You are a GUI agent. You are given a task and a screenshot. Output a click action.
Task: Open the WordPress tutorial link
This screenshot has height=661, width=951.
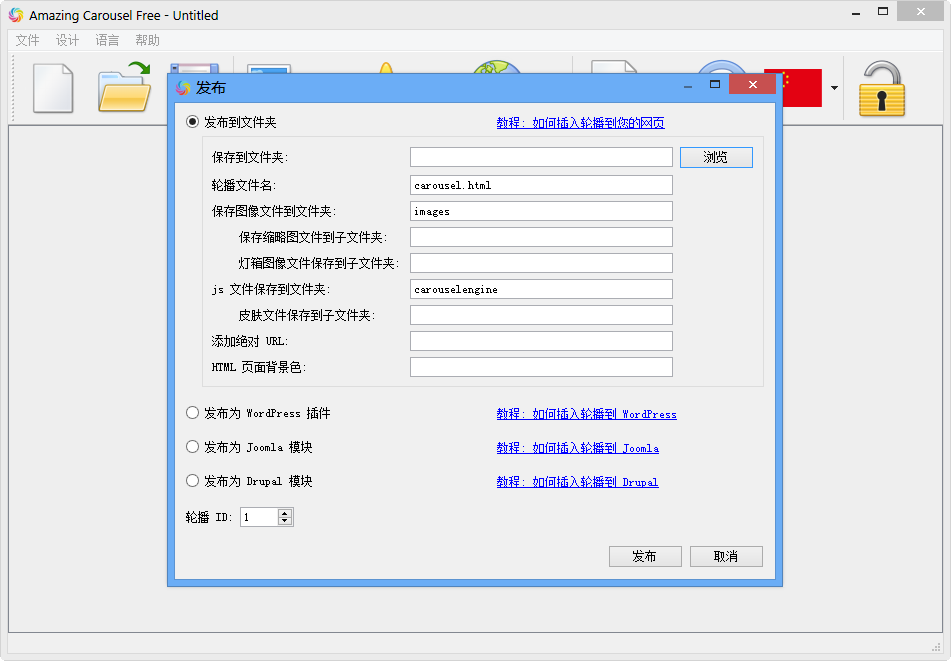click(586, 414)
